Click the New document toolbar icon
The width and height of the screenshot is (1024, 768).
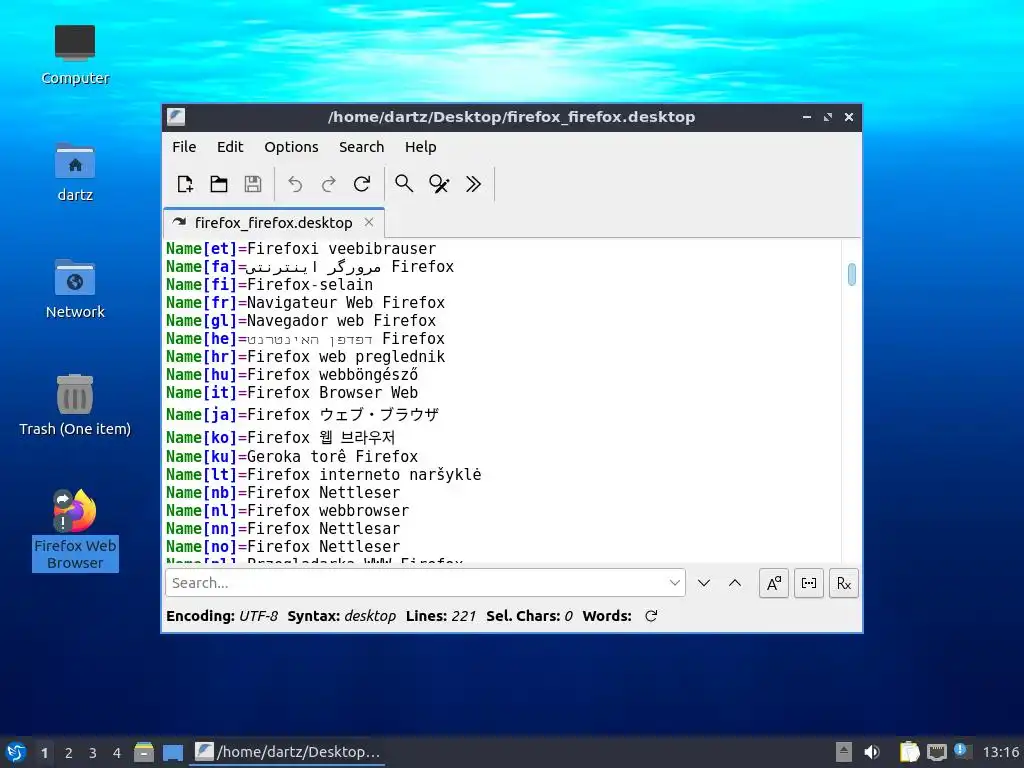point(185,184)
